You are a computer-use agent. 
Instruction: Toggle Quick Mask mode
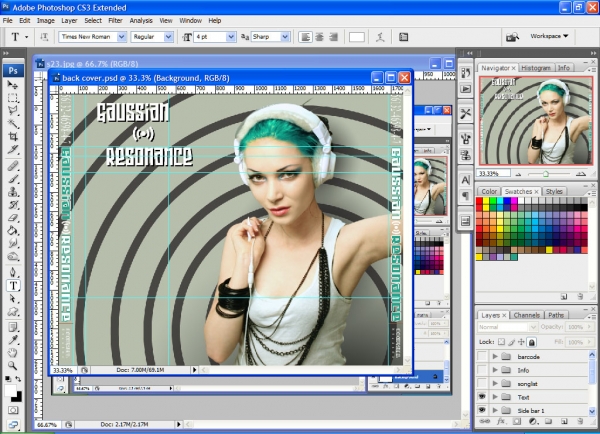coord(13,410)
